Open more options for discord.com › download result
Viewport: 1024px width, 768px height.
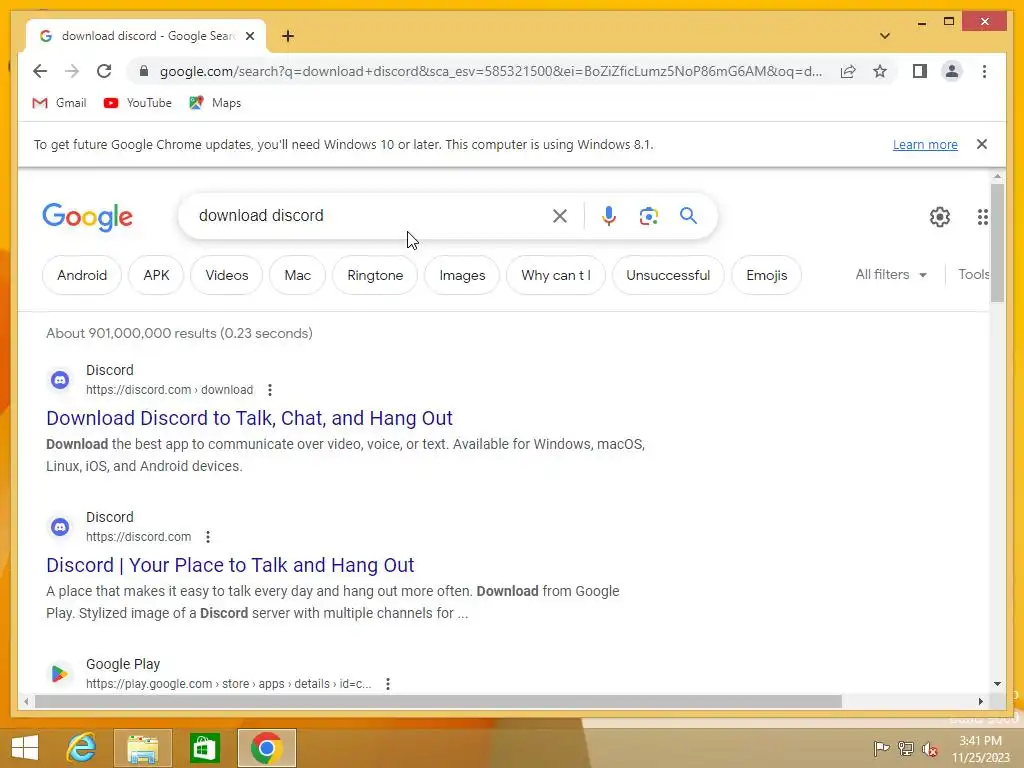(x=270, y=390)
